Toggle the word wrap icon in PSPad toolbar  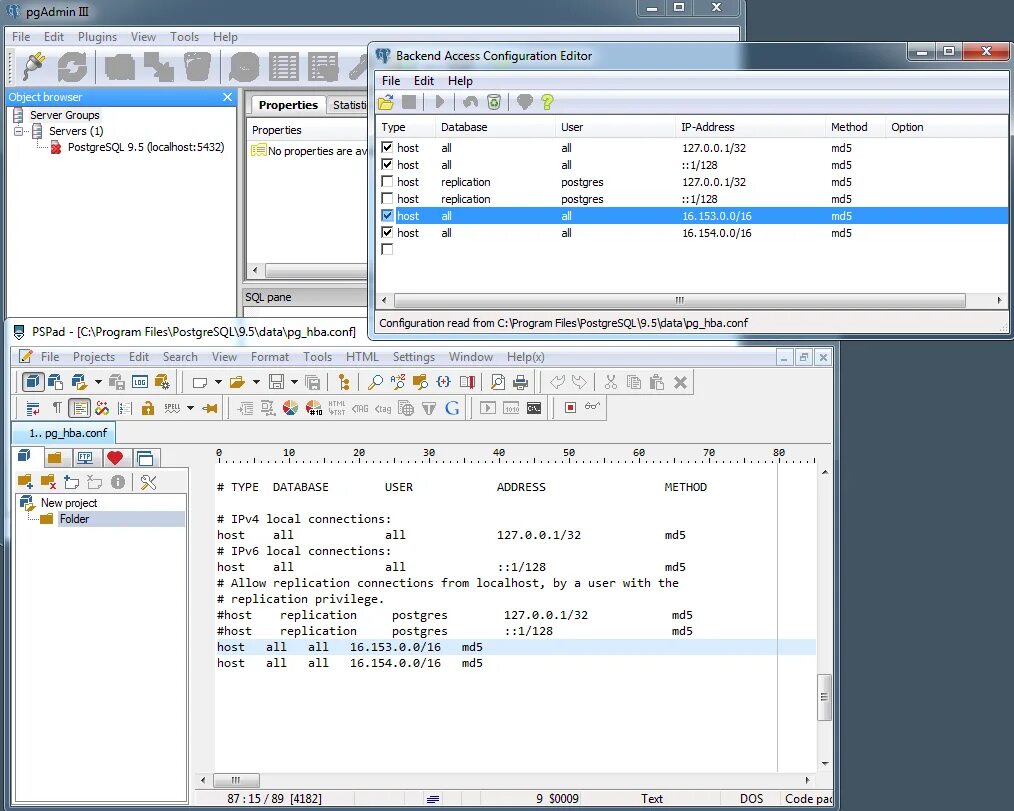pos(33,408)
